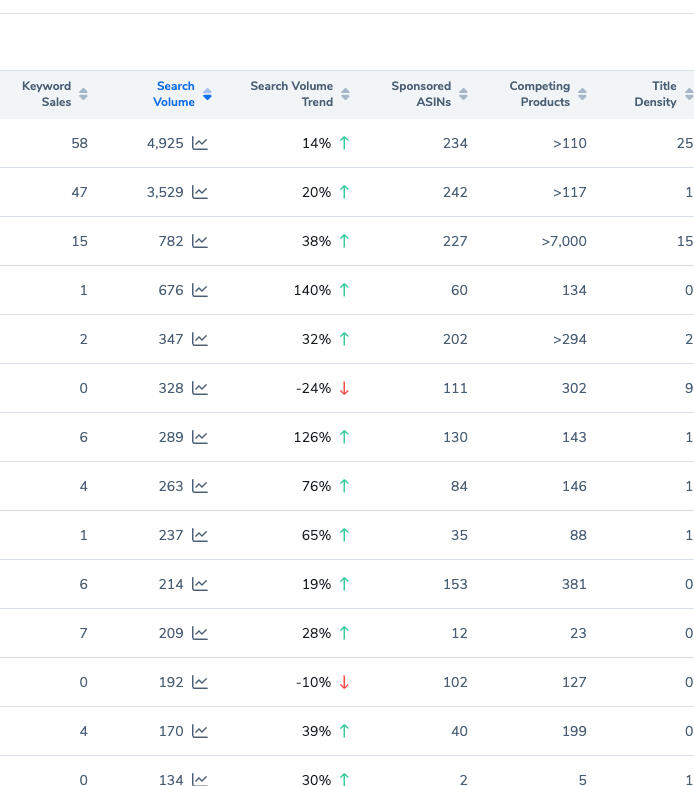Sort by Sponsored ASINs arrows
The height and width of the screenshot is (786, 694).
click(x=463, y=94)
